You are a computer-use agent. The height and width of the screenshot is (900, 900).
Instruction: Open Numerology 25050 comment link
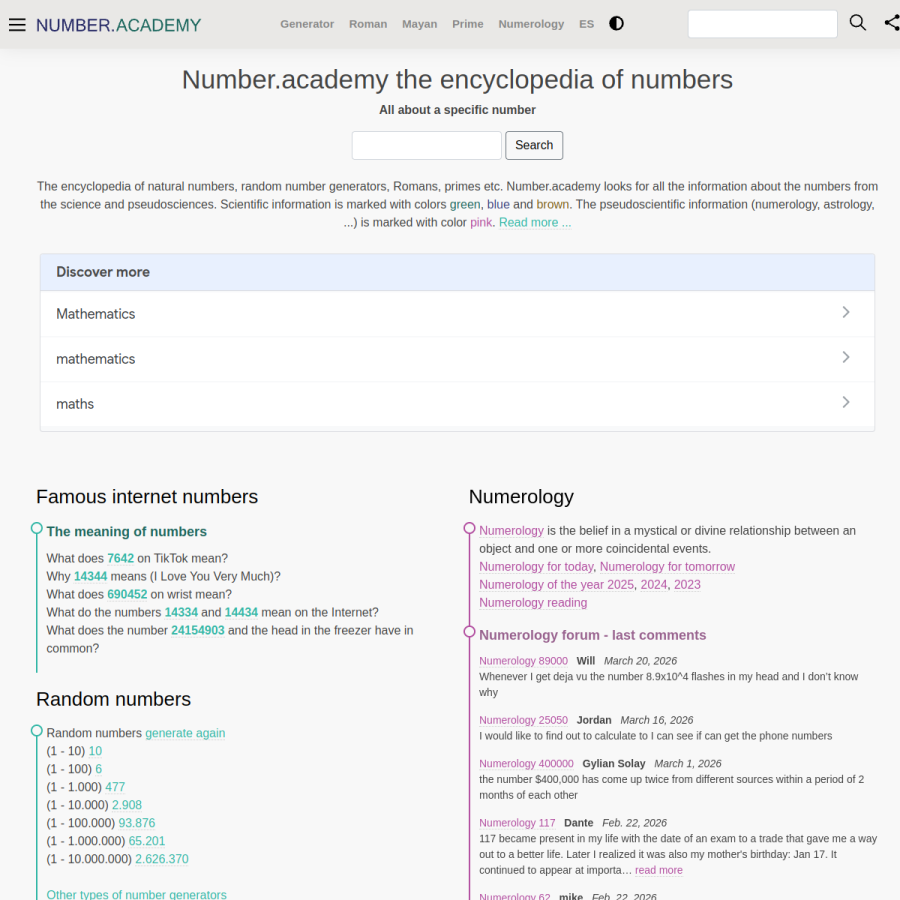tap(523, 720)
